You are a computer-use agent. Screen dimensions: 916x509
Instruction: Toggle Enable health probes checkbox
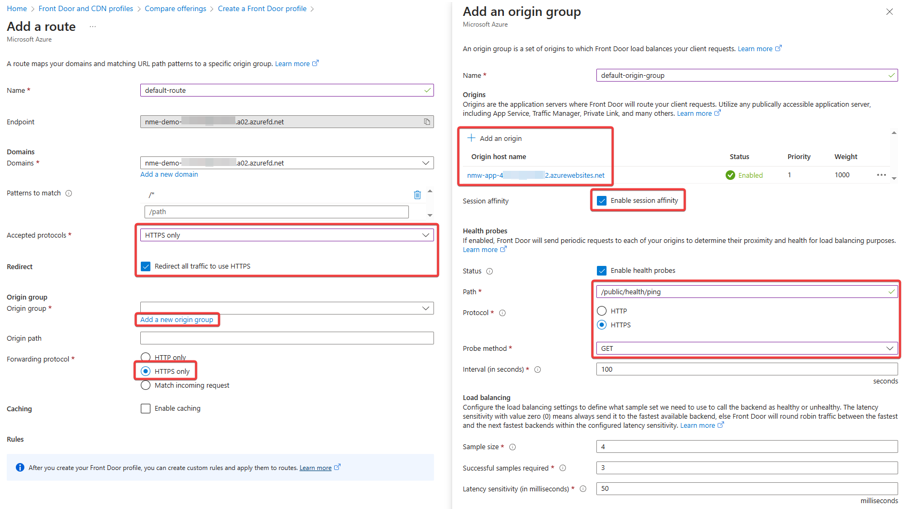point(602,271)
